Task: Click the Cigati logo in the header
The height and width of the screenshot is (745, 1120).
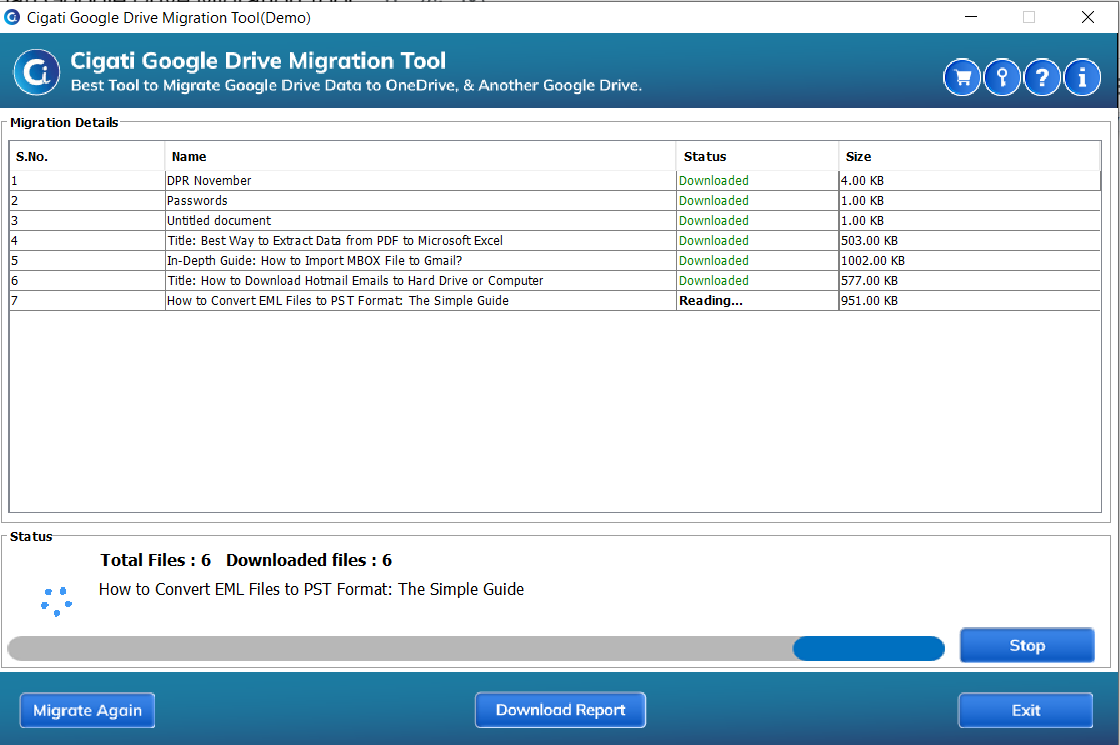Action: click(x=36, y=71)
